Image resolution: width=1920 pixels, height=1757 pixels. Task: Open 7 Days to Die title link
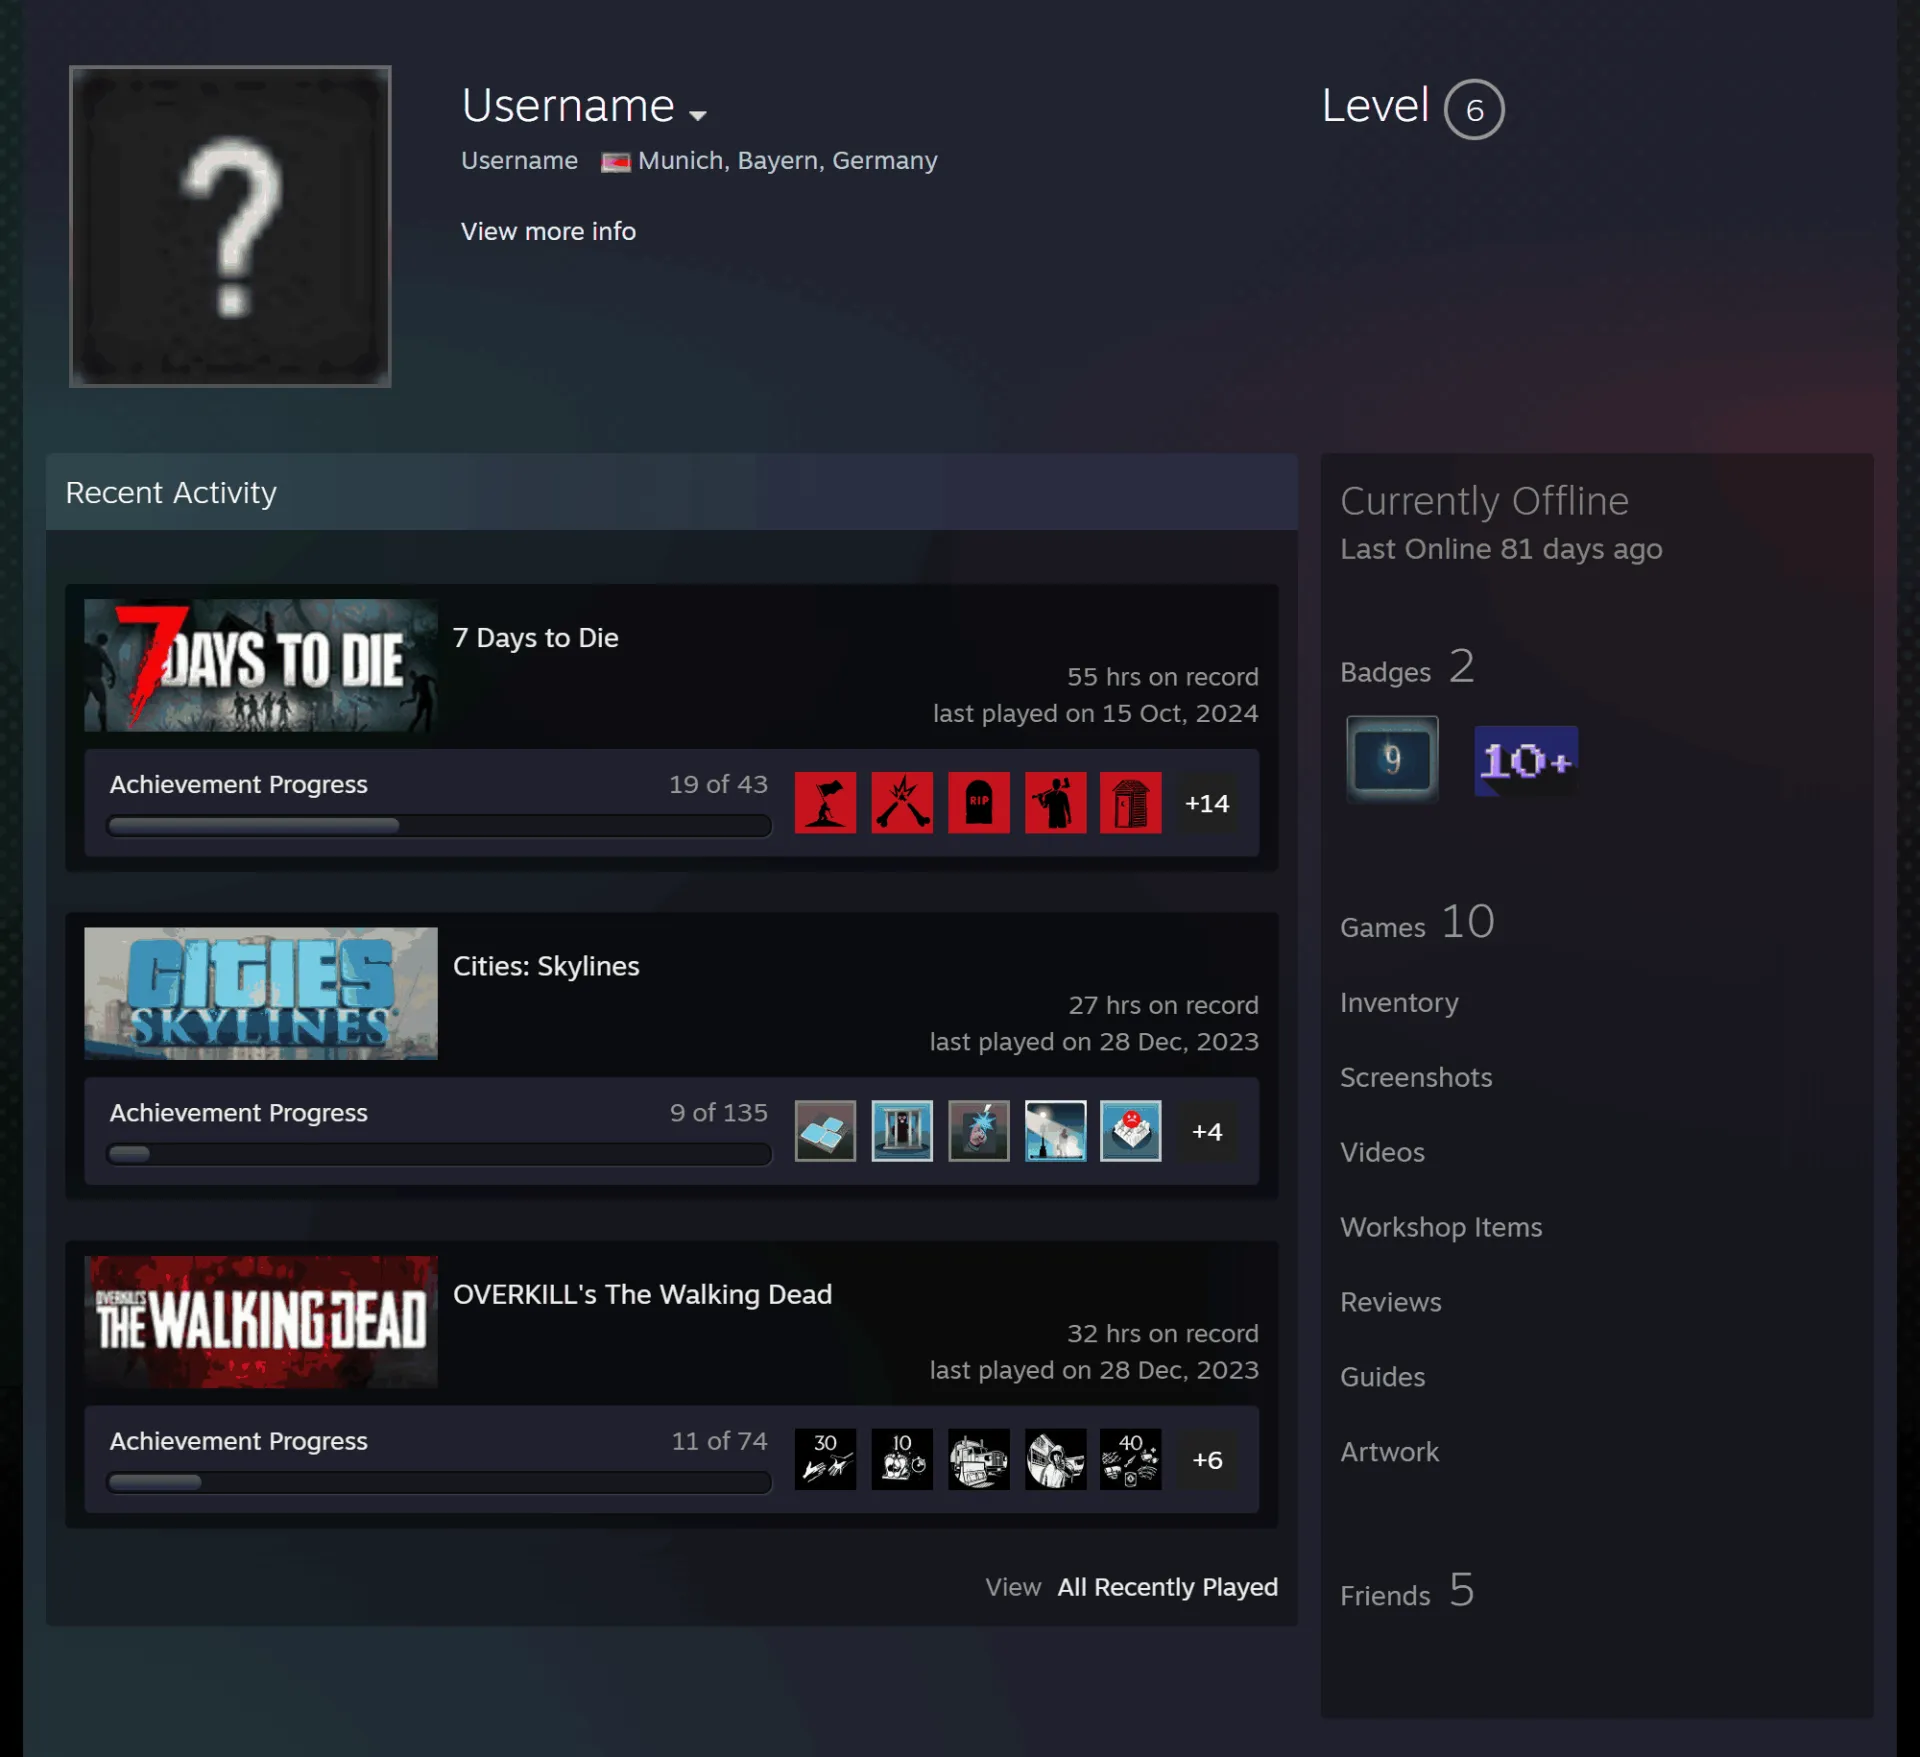(x=536, y=638)
